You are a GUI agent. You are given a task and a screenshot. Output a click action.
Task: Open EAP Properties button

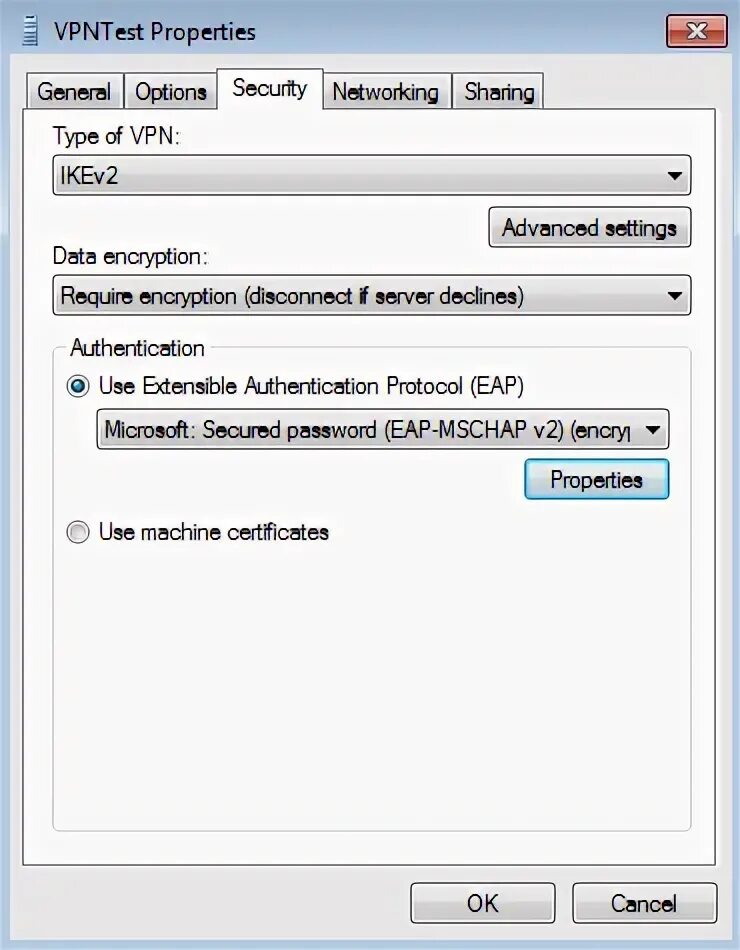[596, 480]
